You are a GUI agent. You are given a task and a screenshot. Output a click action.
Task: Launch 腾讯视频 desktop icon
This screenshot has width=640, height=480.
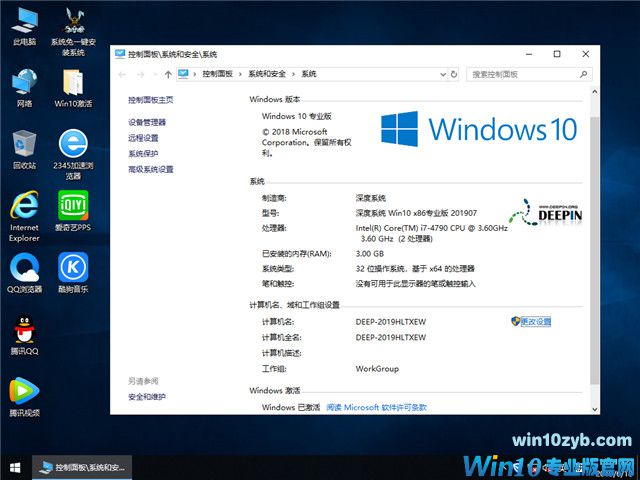pos(24,397)
